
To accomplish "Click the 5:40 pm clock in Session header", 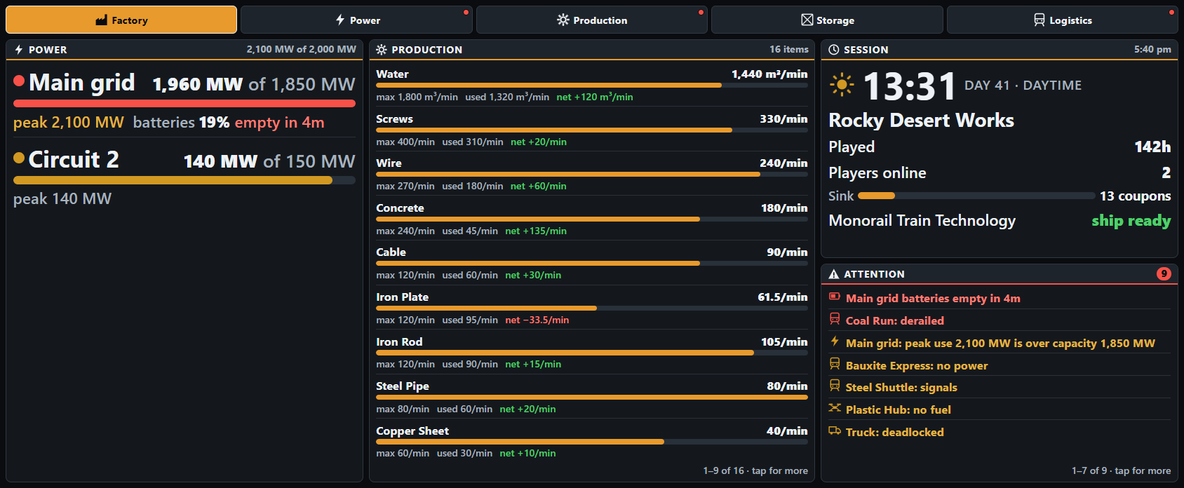I will [x=1152, y=50].
